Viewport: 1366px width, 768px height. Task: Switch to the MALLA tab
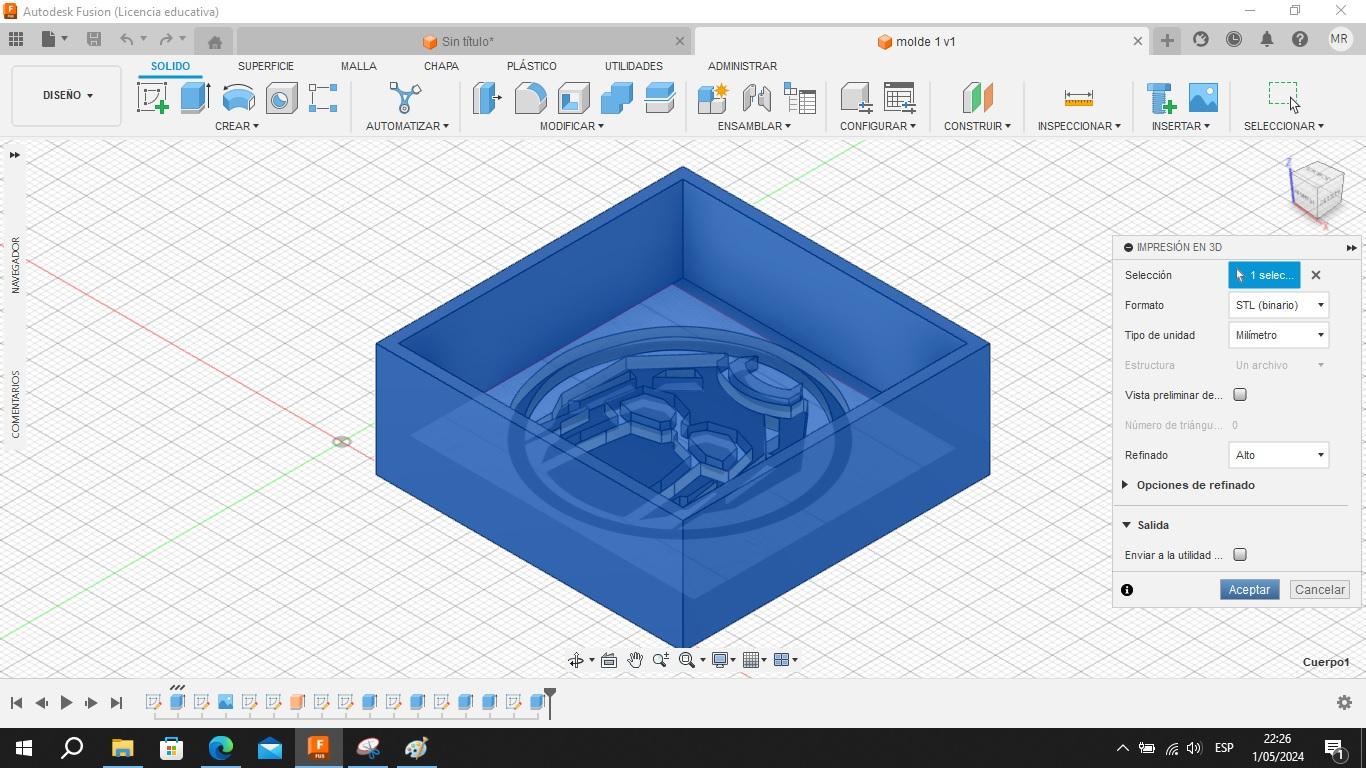(358, 66)
